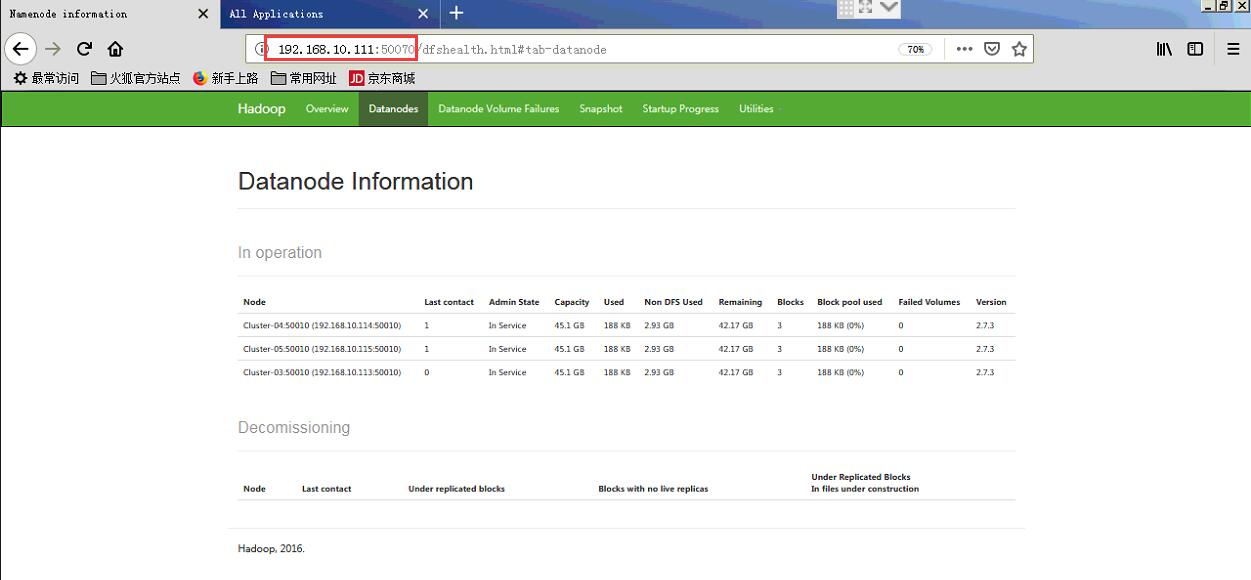
Task: Click the Node column header in operation table
Action: (254, 302)
